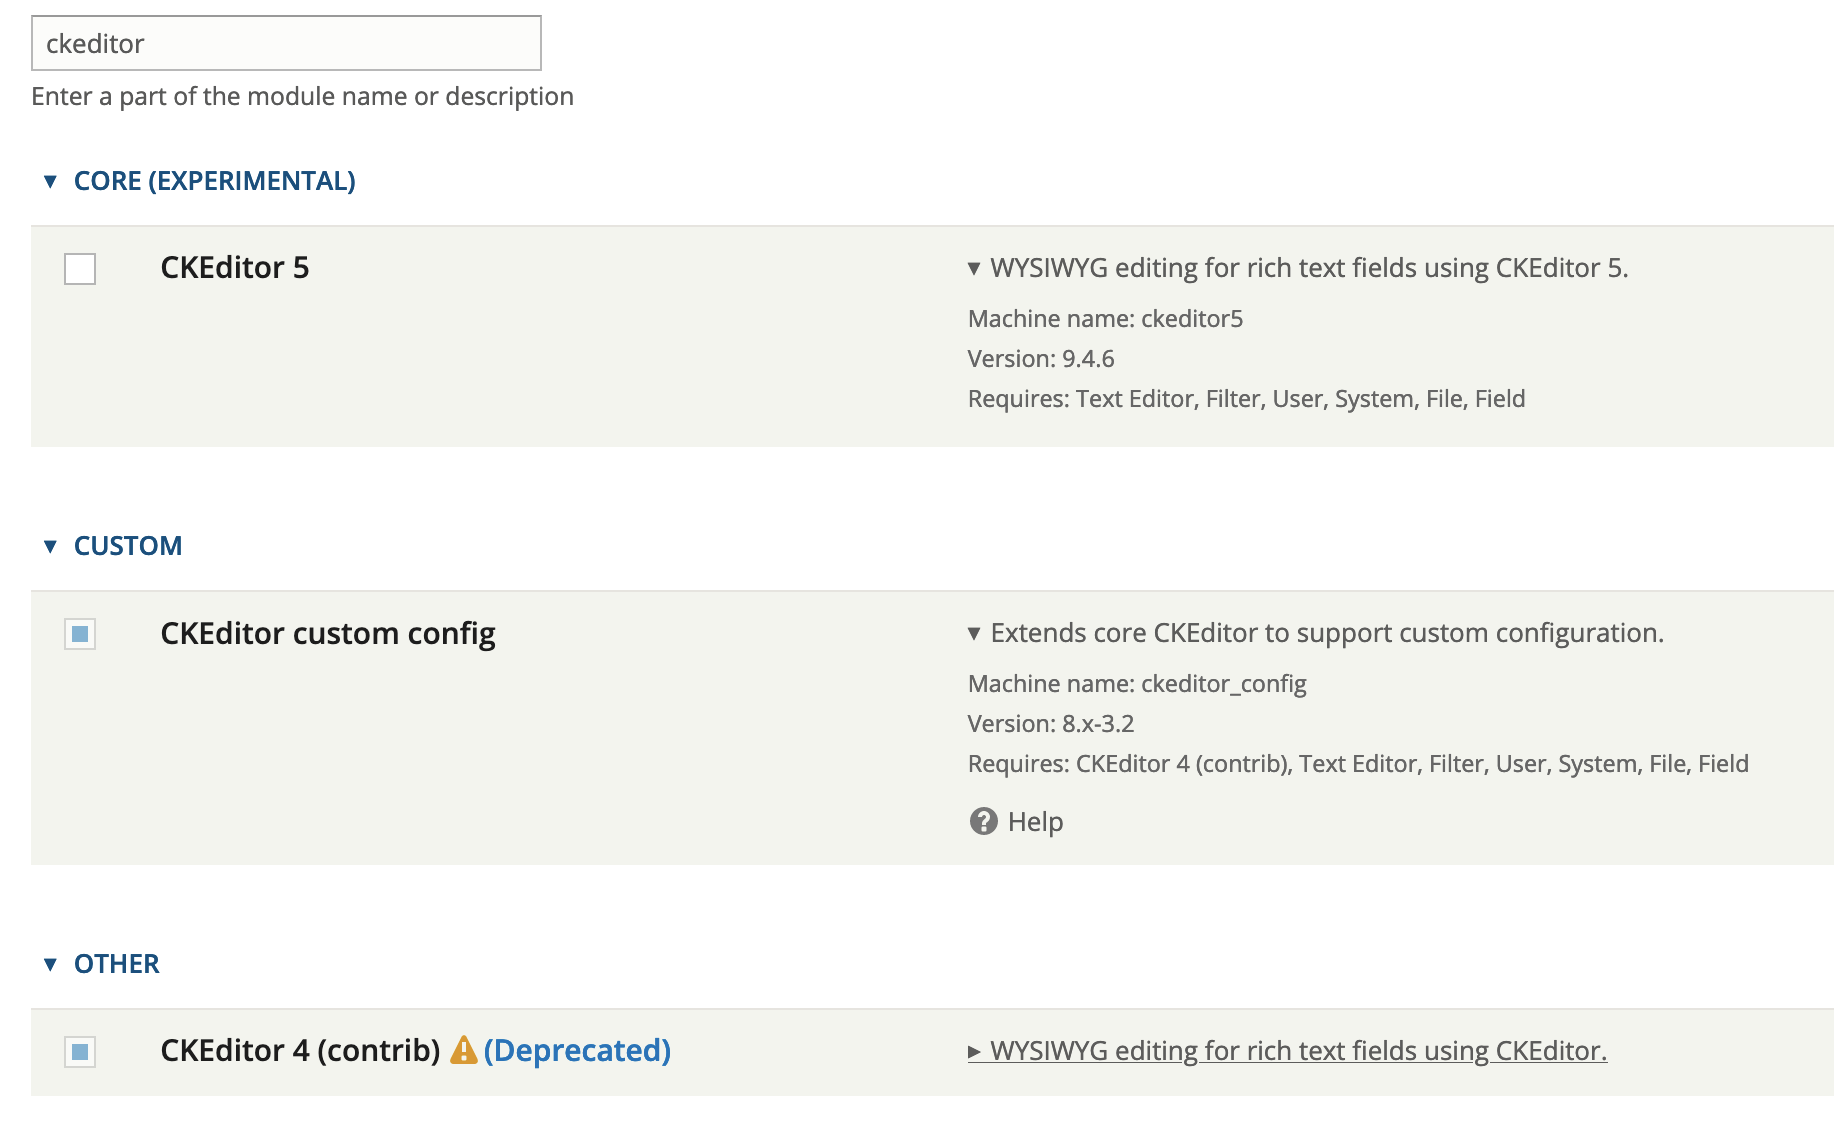Viewport: 1834px width, 1134px height.
Task: Click the 'Requires: CKEditor 4 (contrib)' line
Action: point(1358,764)
